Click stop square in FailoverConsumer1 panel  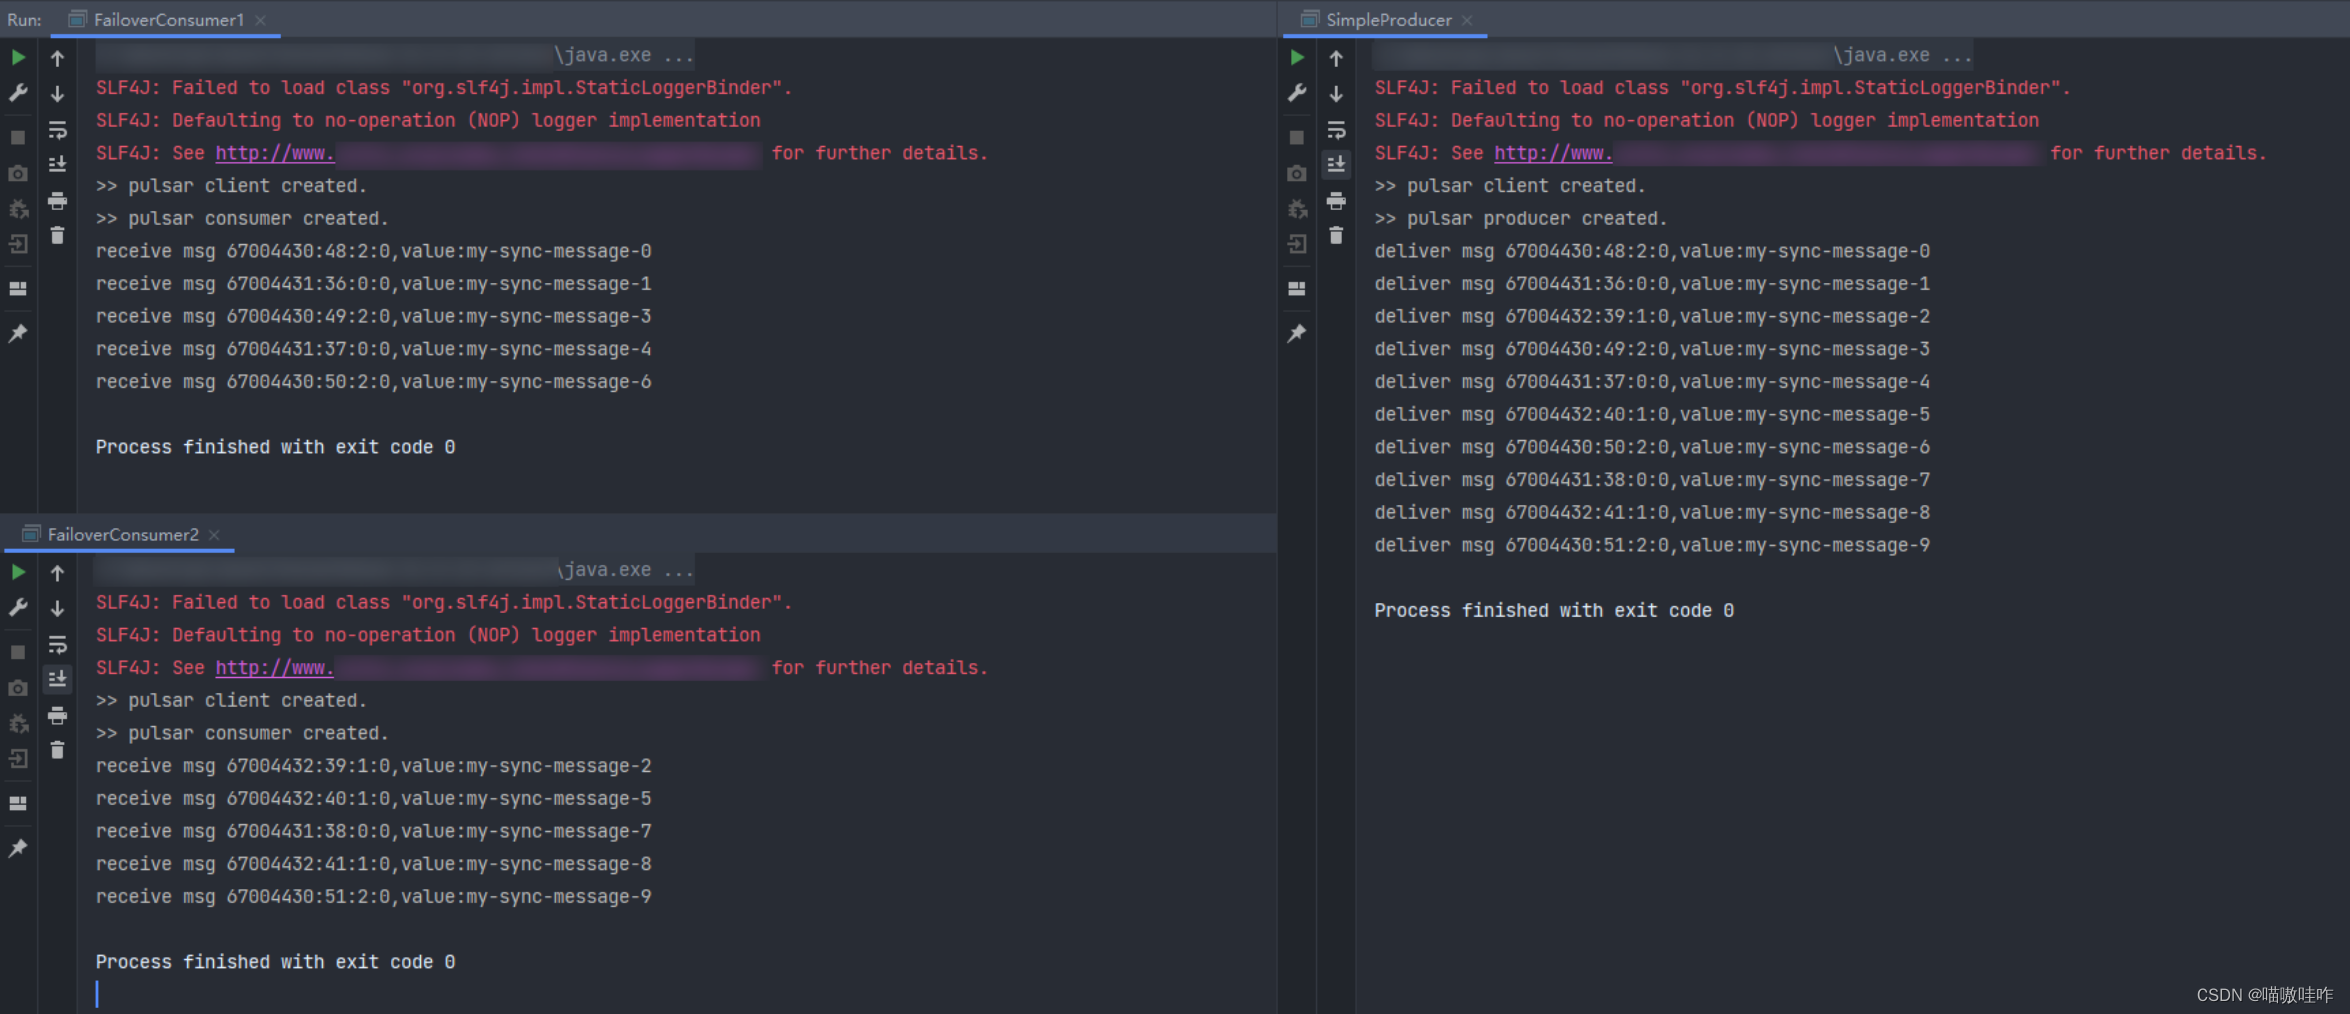[x=18, y=137]
